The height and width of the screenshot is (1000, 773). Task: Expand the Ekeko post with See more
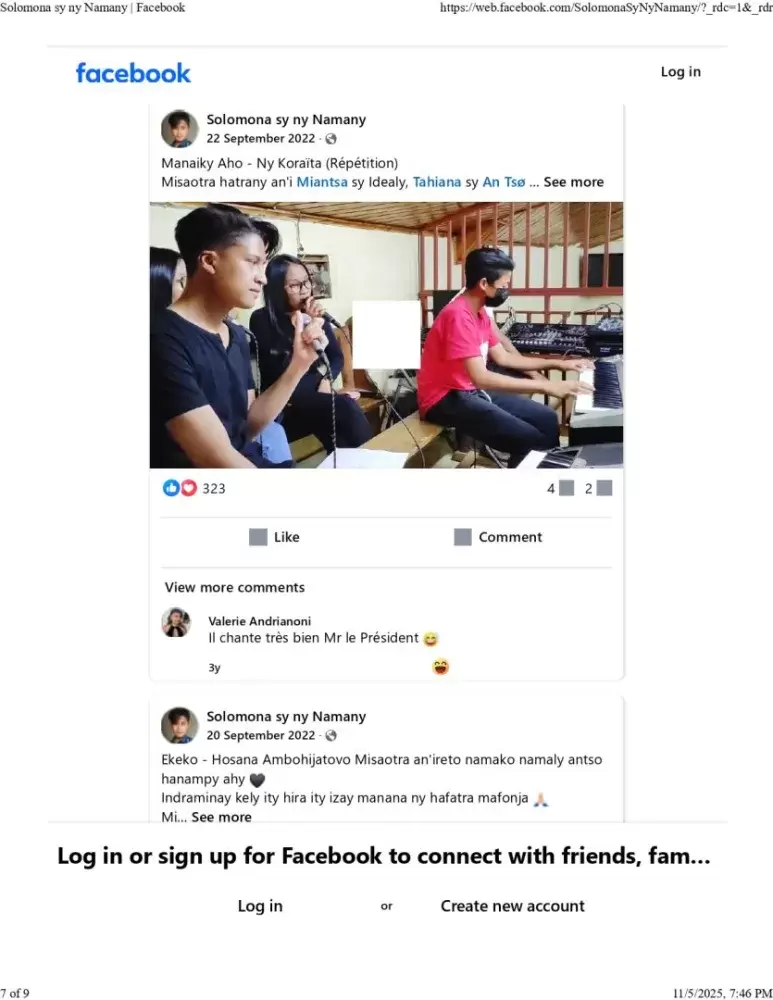tap(221, 817)
